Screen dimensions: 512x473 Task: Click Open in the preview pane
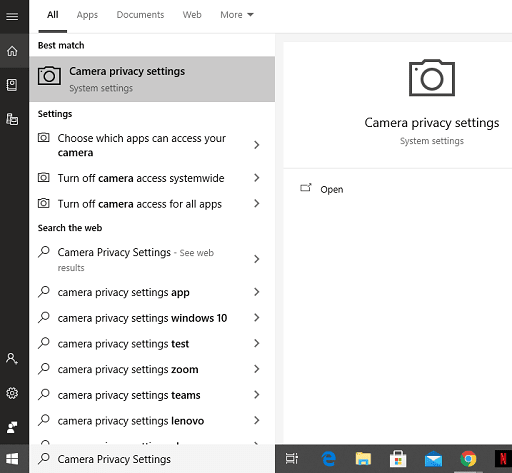point(332,189)
